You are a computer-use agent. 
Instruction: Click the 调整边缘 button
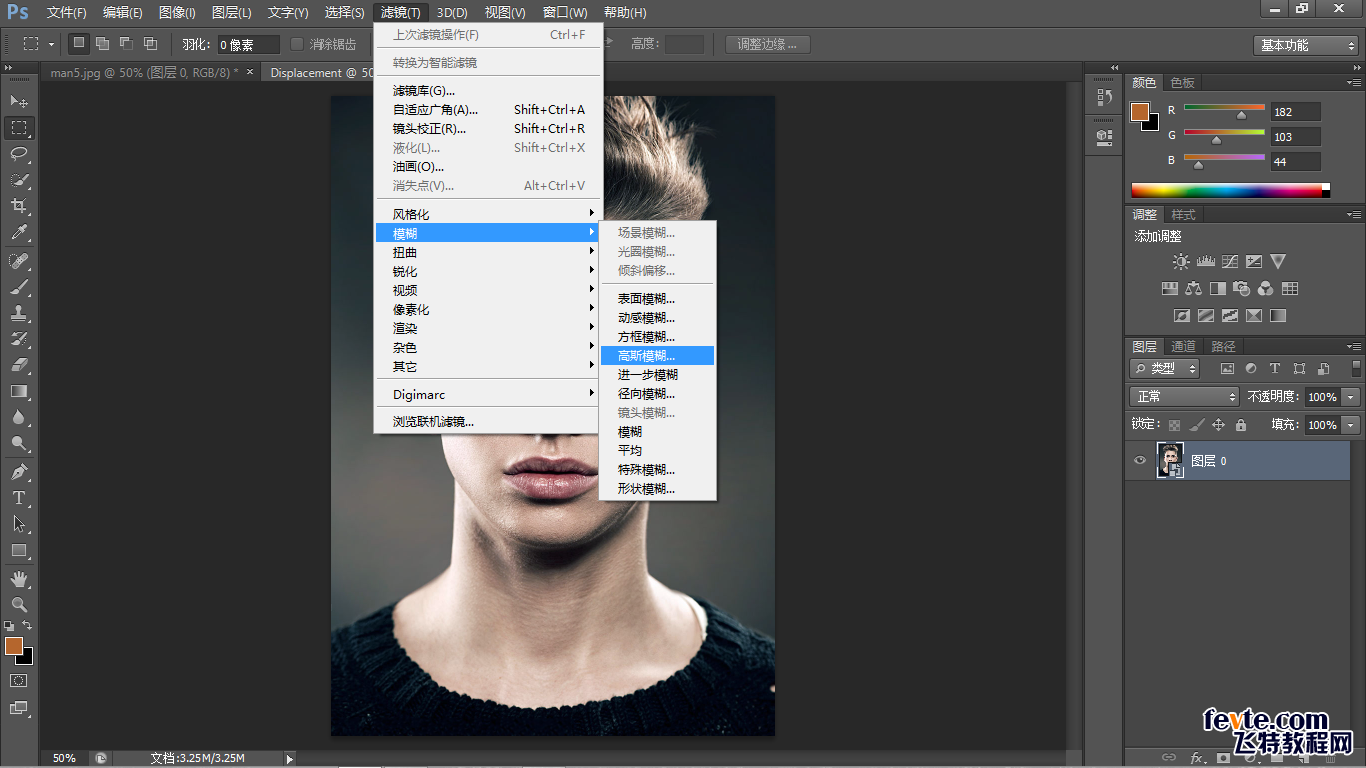[x=768, y=44]
